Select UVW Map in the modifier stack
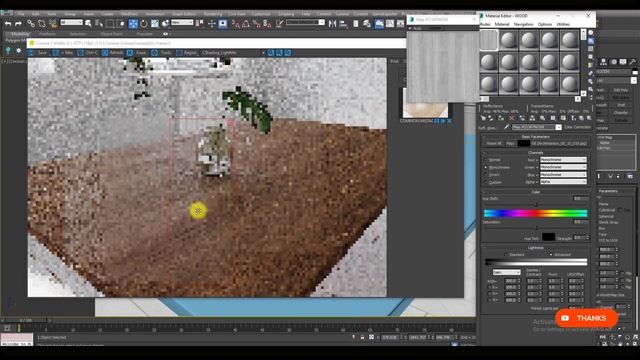The image size is (640, 360). [605, 138]
